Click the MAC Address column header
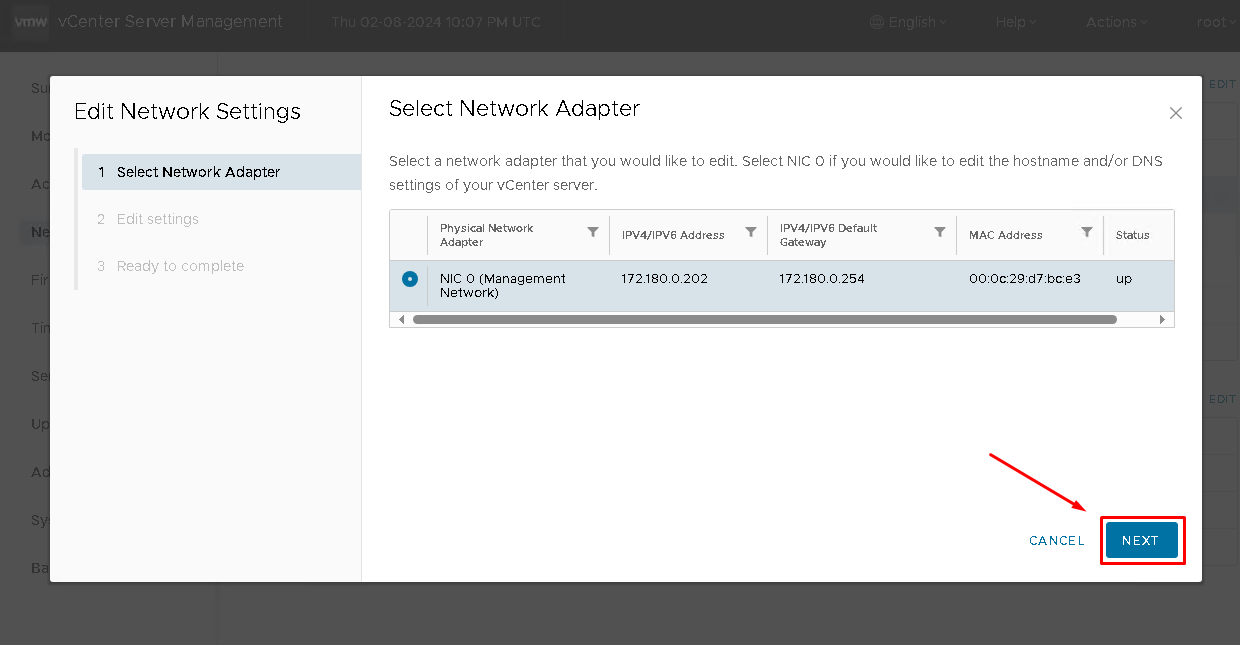The image size is (1240, 645). pyautogui.click(x=1006, y=235)
